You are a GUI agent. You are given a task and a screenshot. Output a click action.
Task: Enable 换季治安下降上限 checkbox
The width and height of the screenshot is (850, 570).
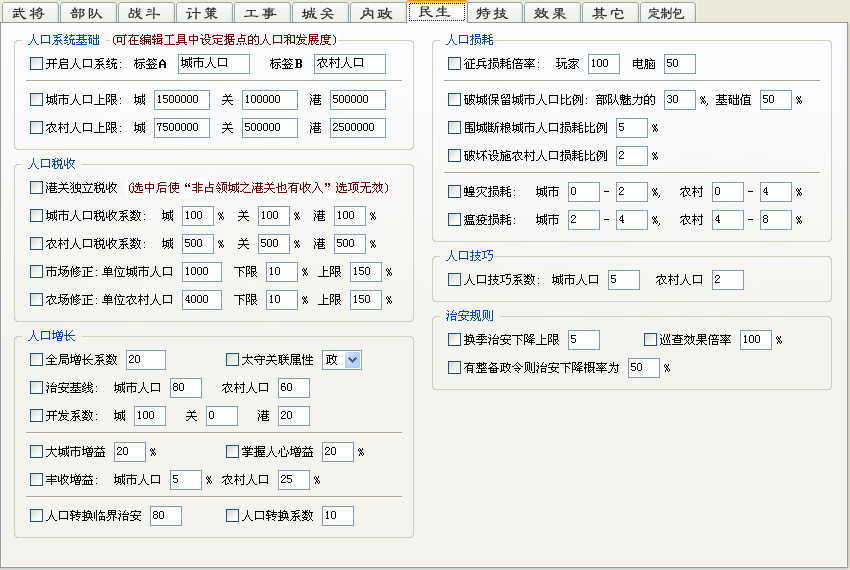click(454, 340)
